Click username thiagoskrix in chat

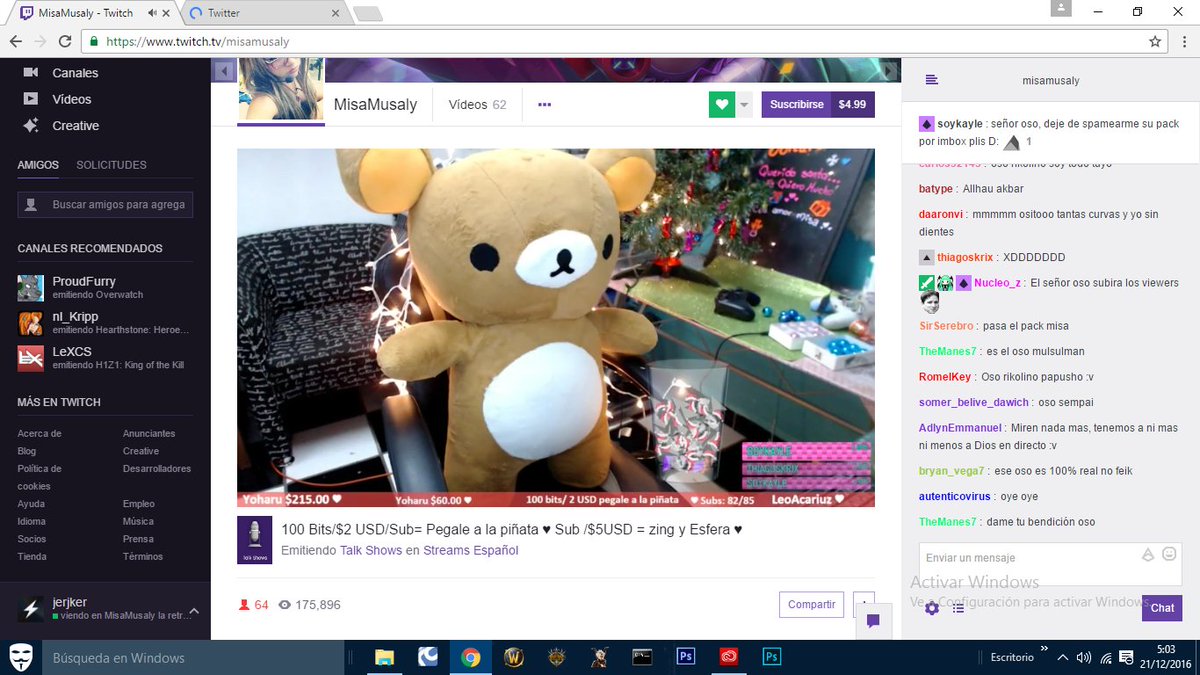click(x=966, y=257)
